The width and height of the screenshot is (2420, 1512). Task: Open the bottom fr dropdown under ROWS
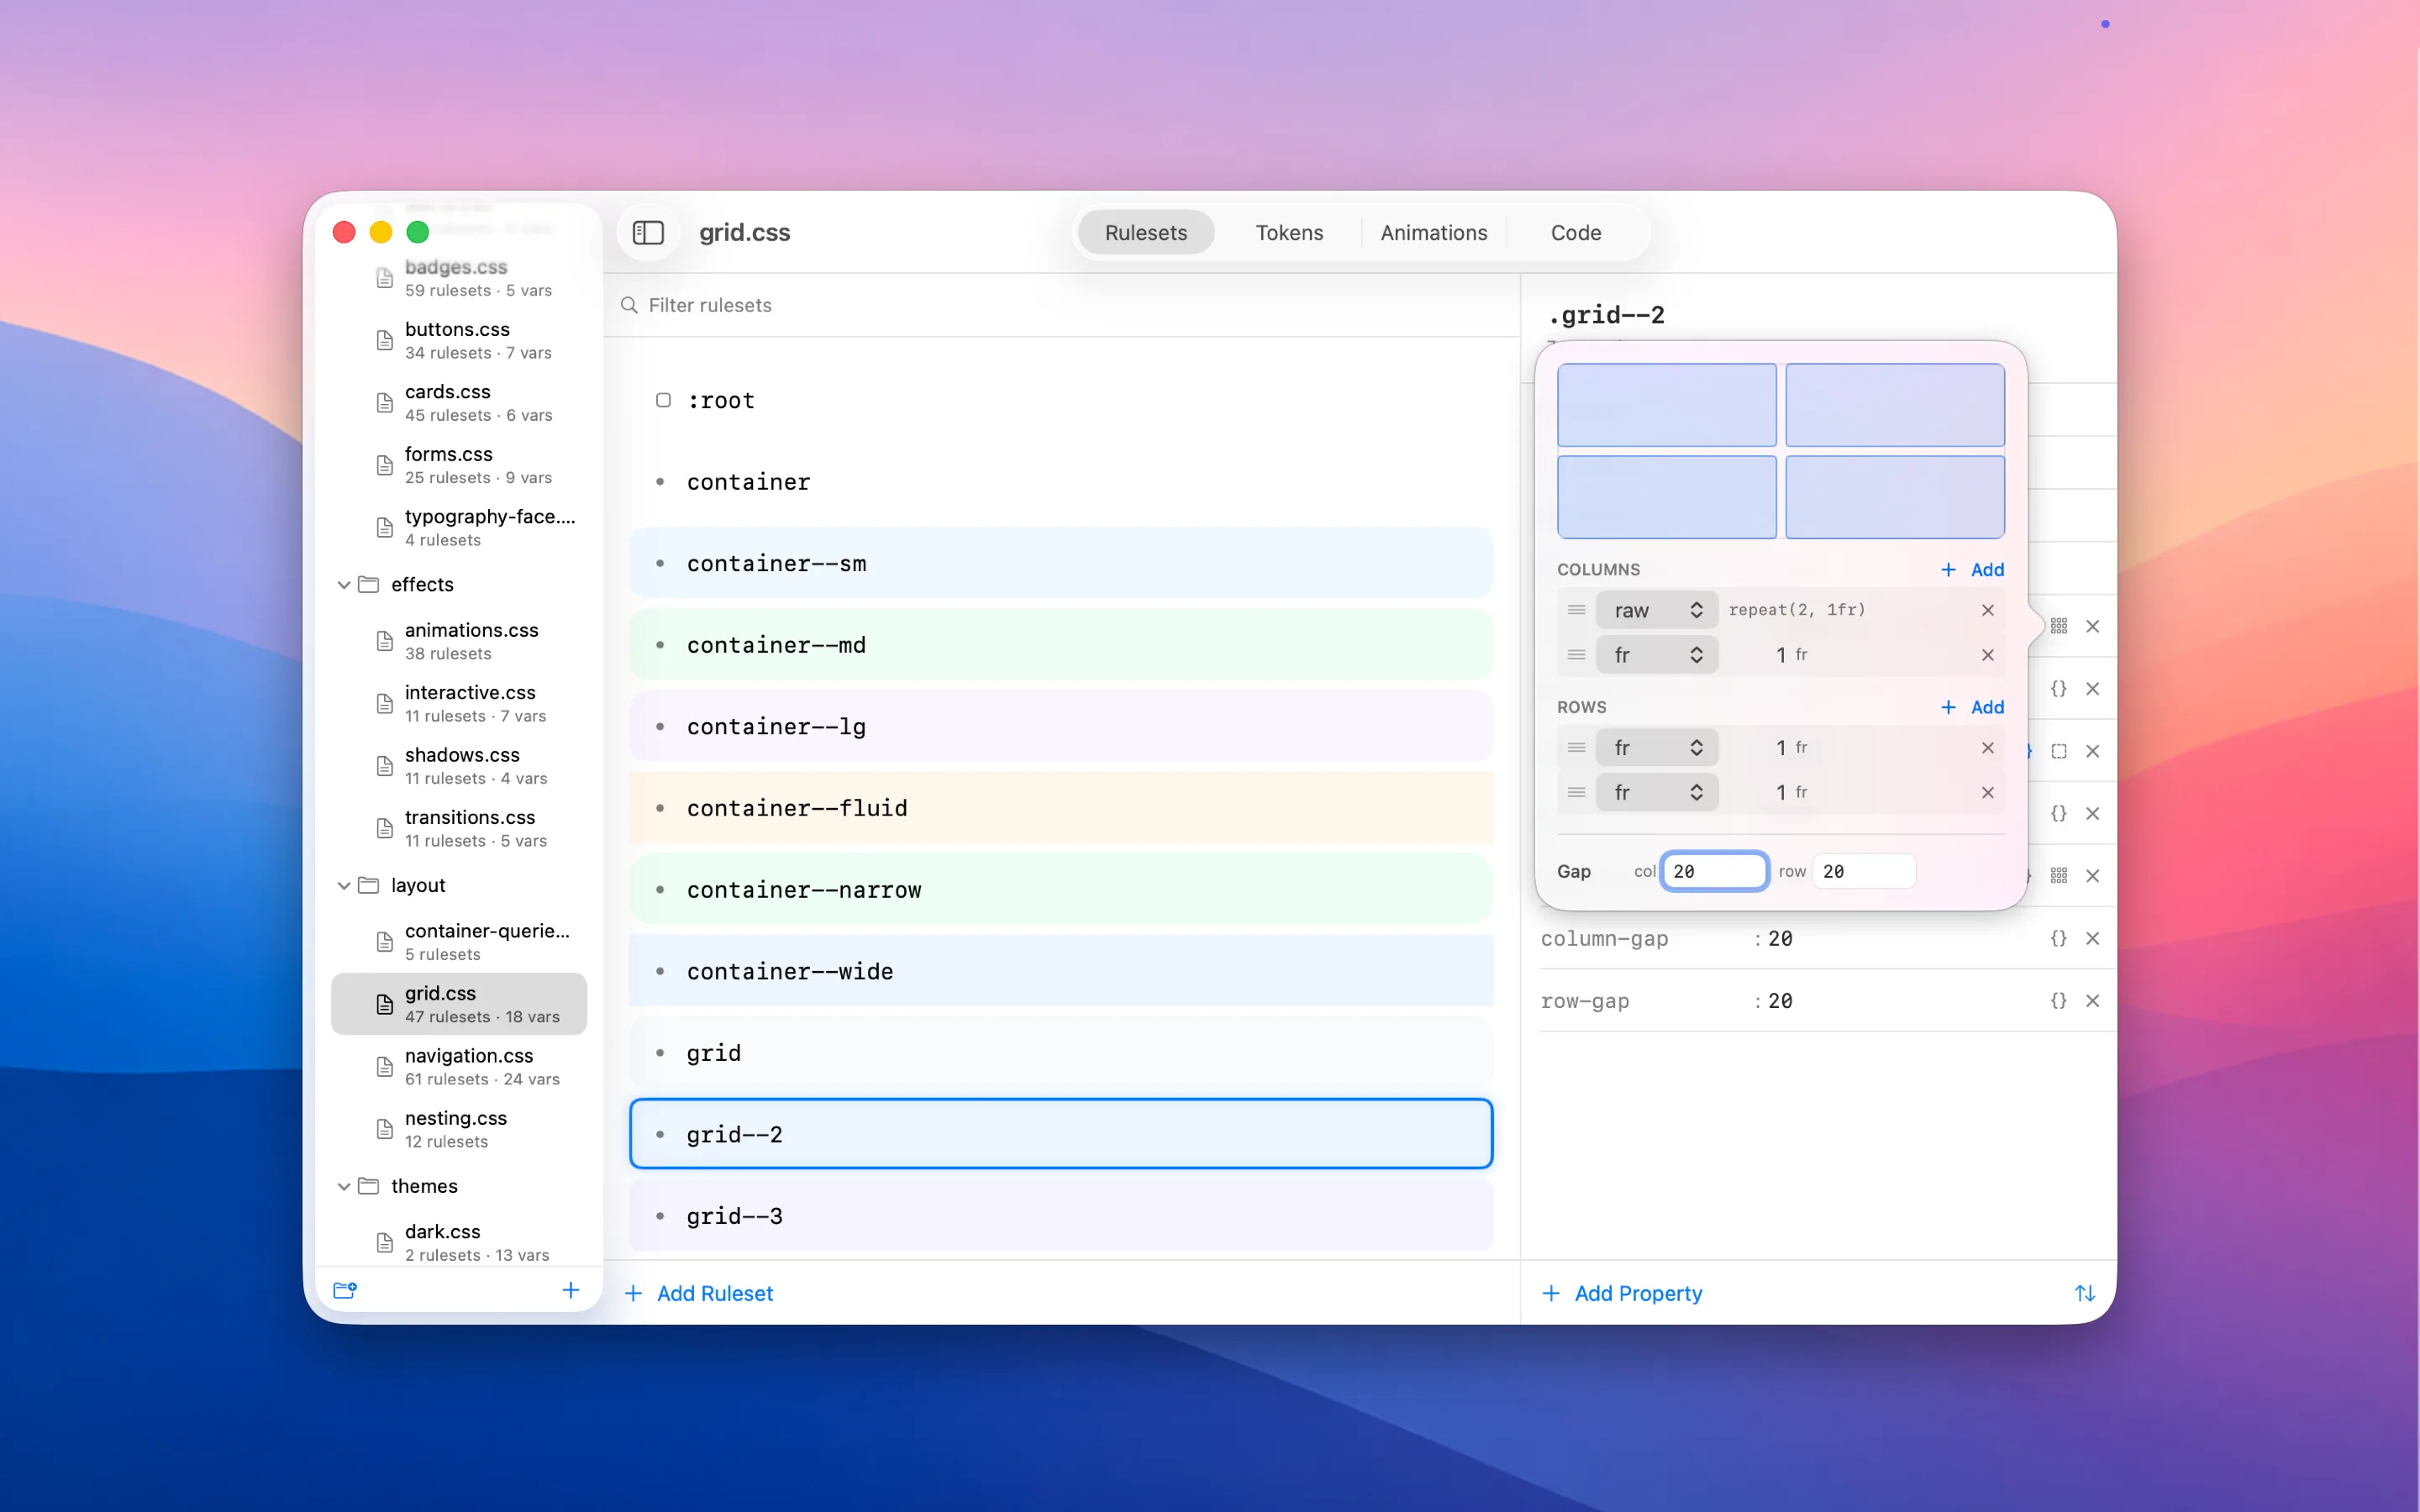coord(1657,792)
